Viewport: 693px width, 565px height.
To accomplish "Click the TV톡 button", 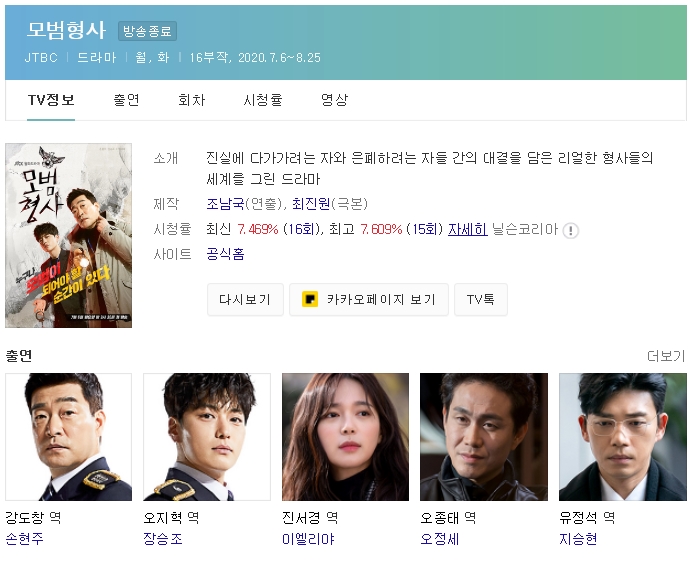I will [481, 300].
